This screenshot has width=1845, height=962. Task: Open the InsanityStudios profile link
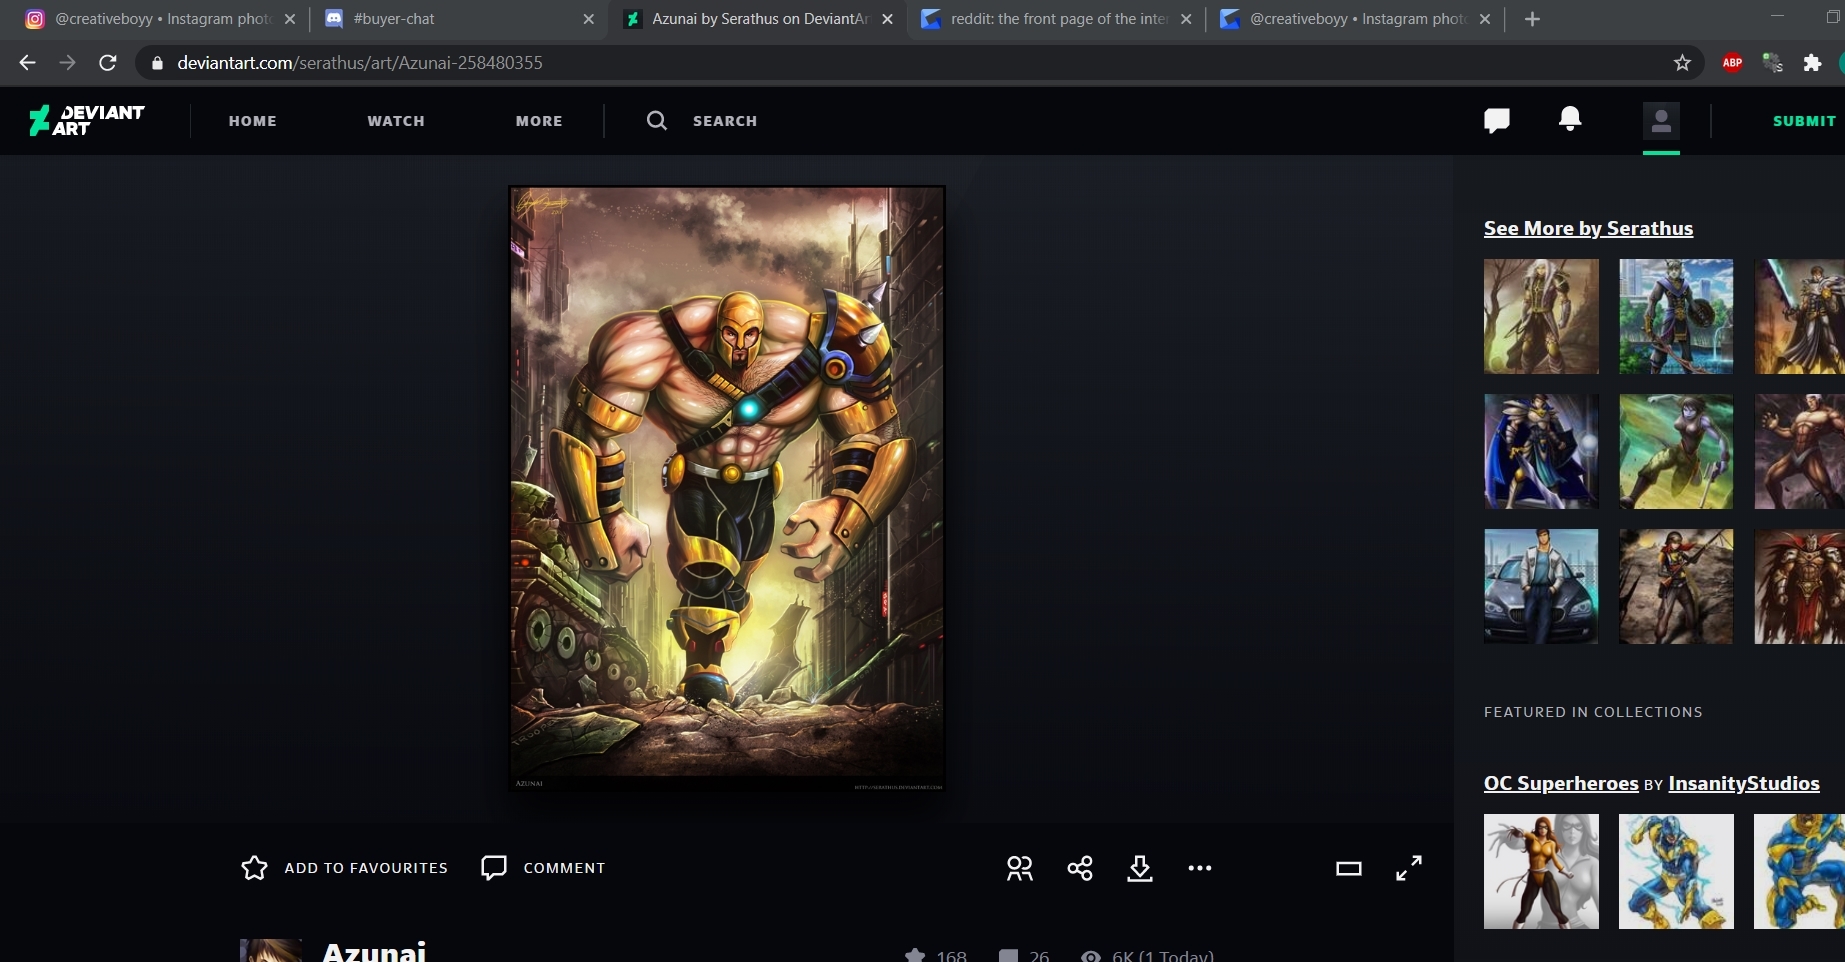coord(1744,783)
